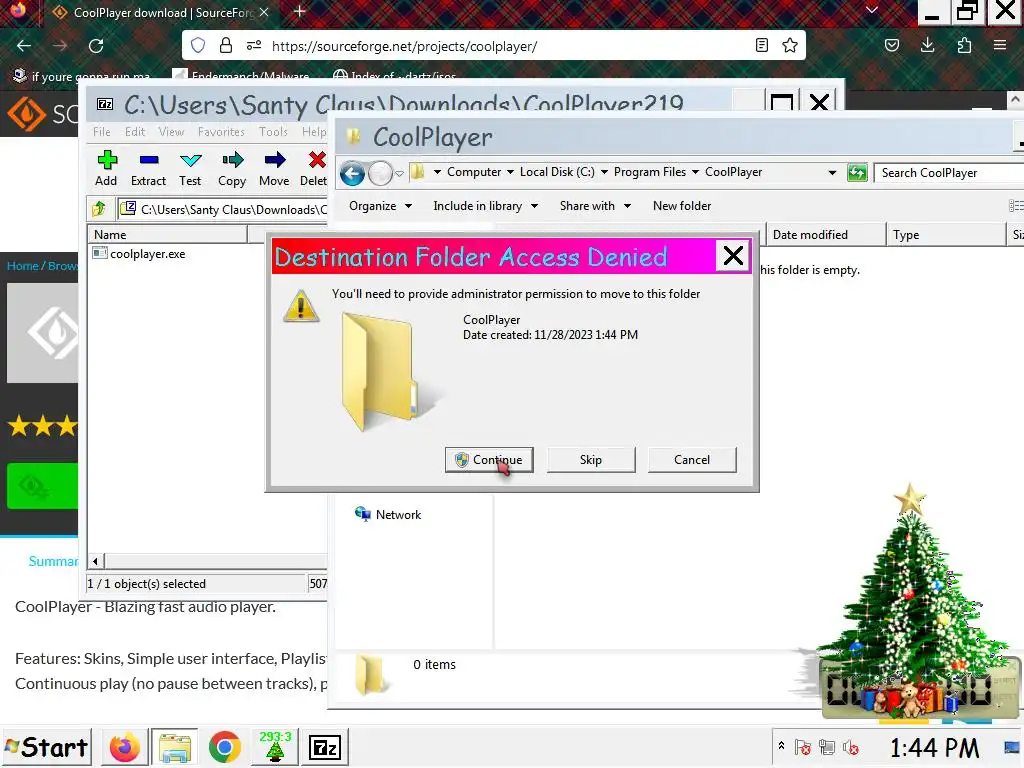This screenshot has width=1024, height=768.
Task: Click the Home breadcrumb link on SourceForge
Action: tap(22, 266)
